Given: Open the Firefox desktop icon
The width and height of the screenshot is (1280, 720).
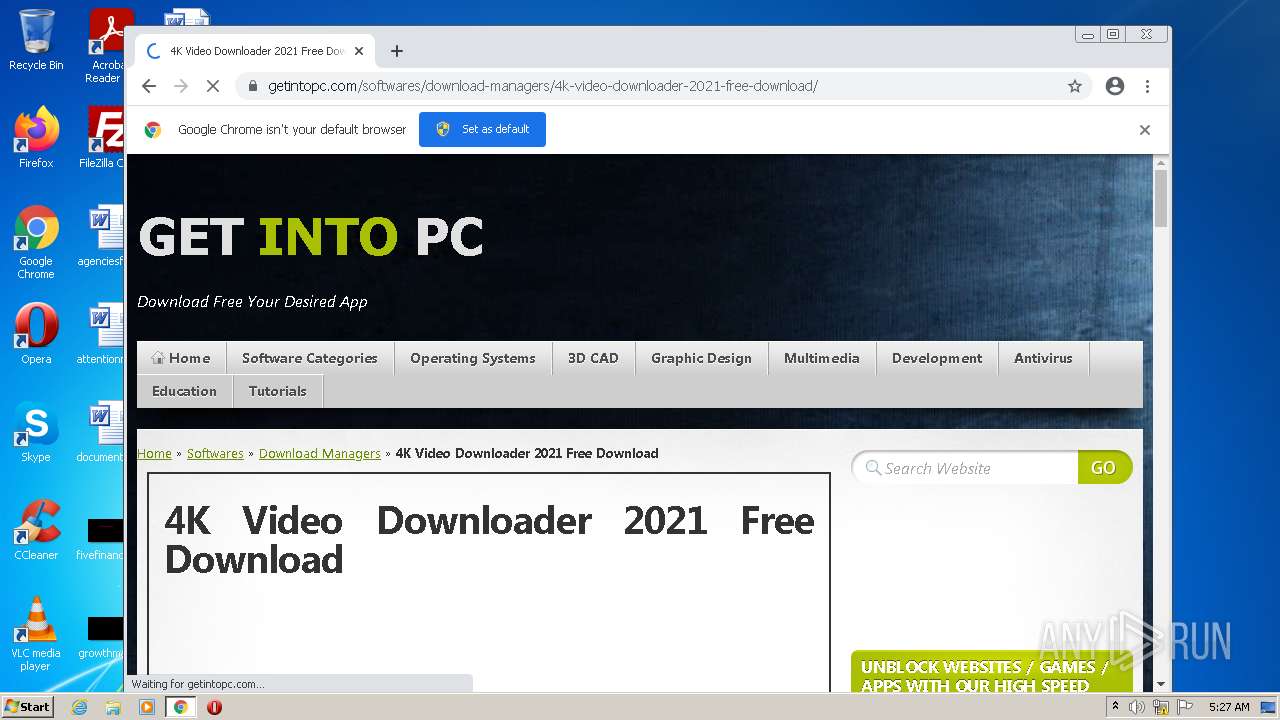Looking at the screenshot, I should coord(36,138).
